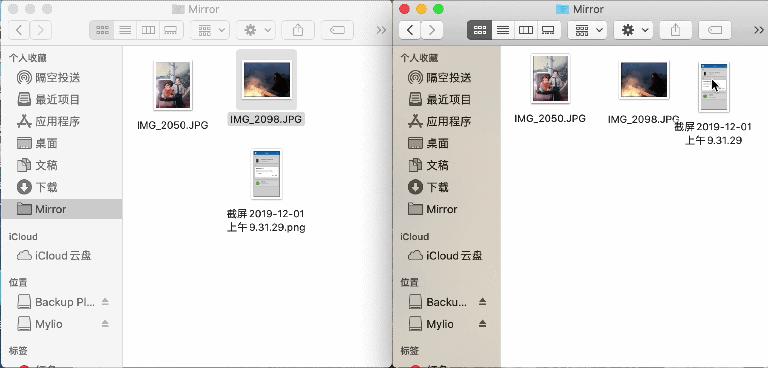This screenshot has height=368, width=768.
Task: Select Mirror folder in left window sidebar
Action: (x=61, y=209)
